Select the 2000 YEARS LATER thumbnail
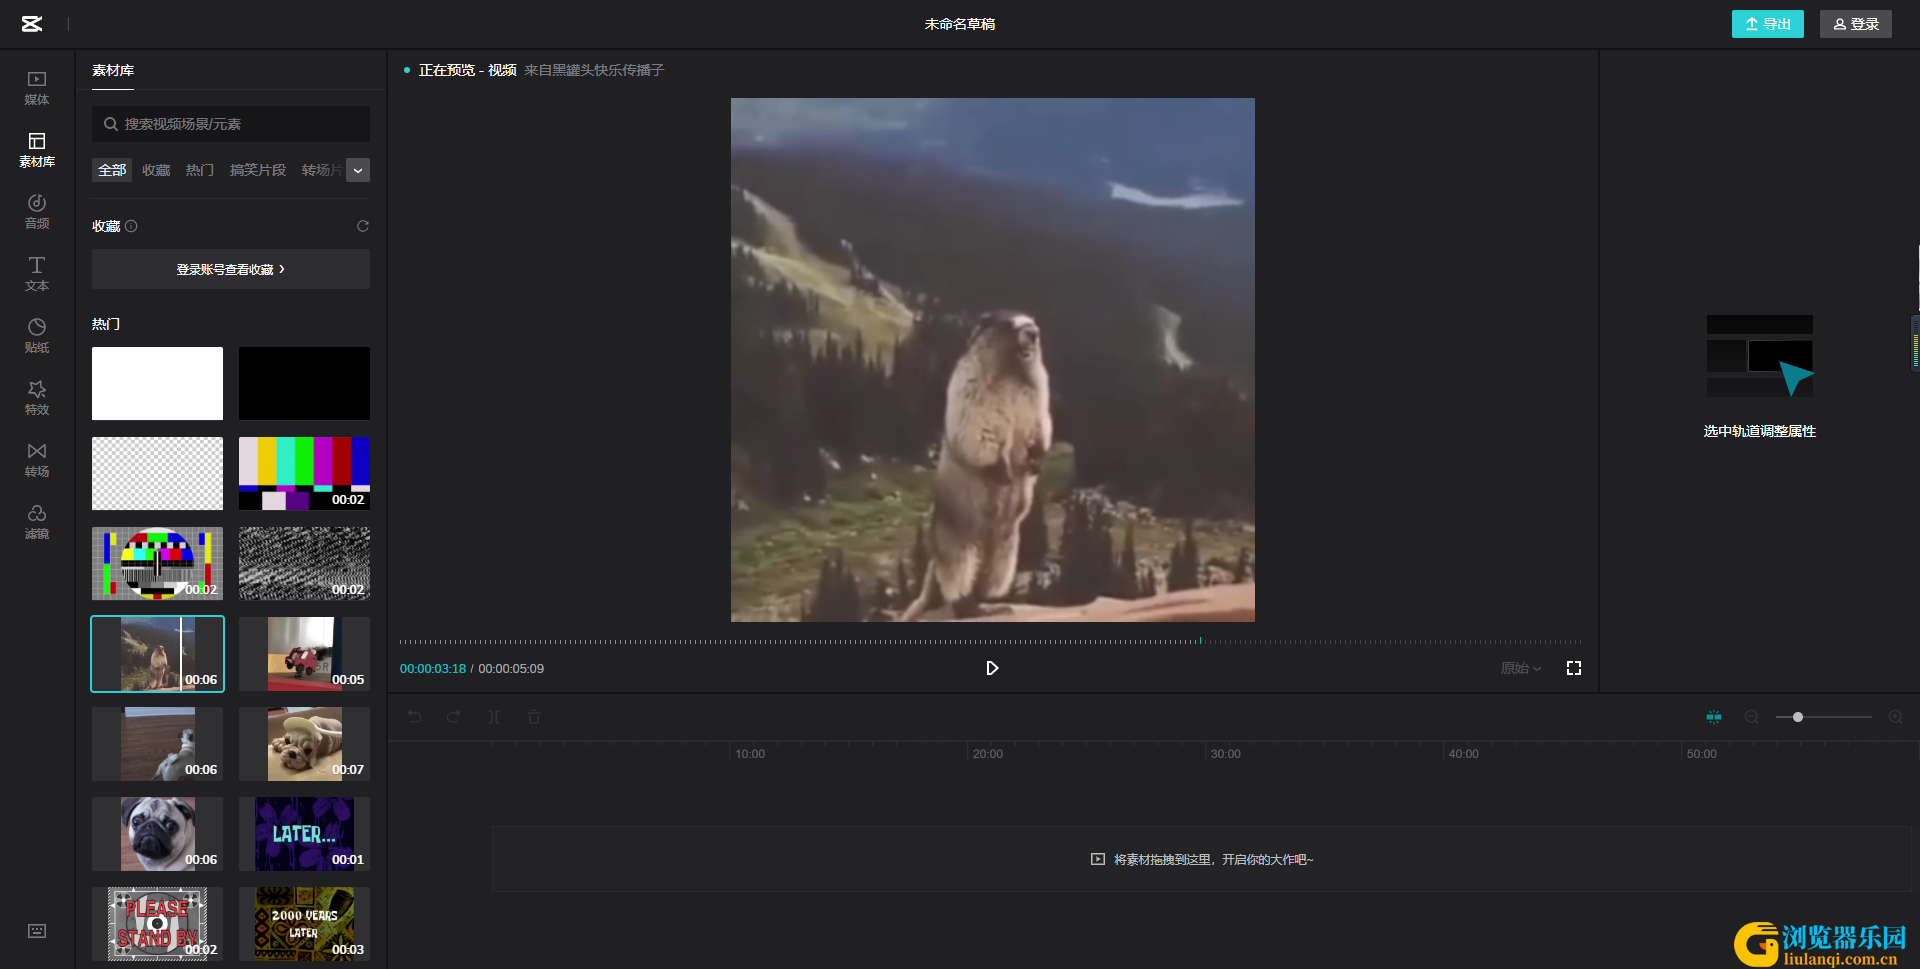Screen dimensions: 1920x969 (x=304, y=923)
